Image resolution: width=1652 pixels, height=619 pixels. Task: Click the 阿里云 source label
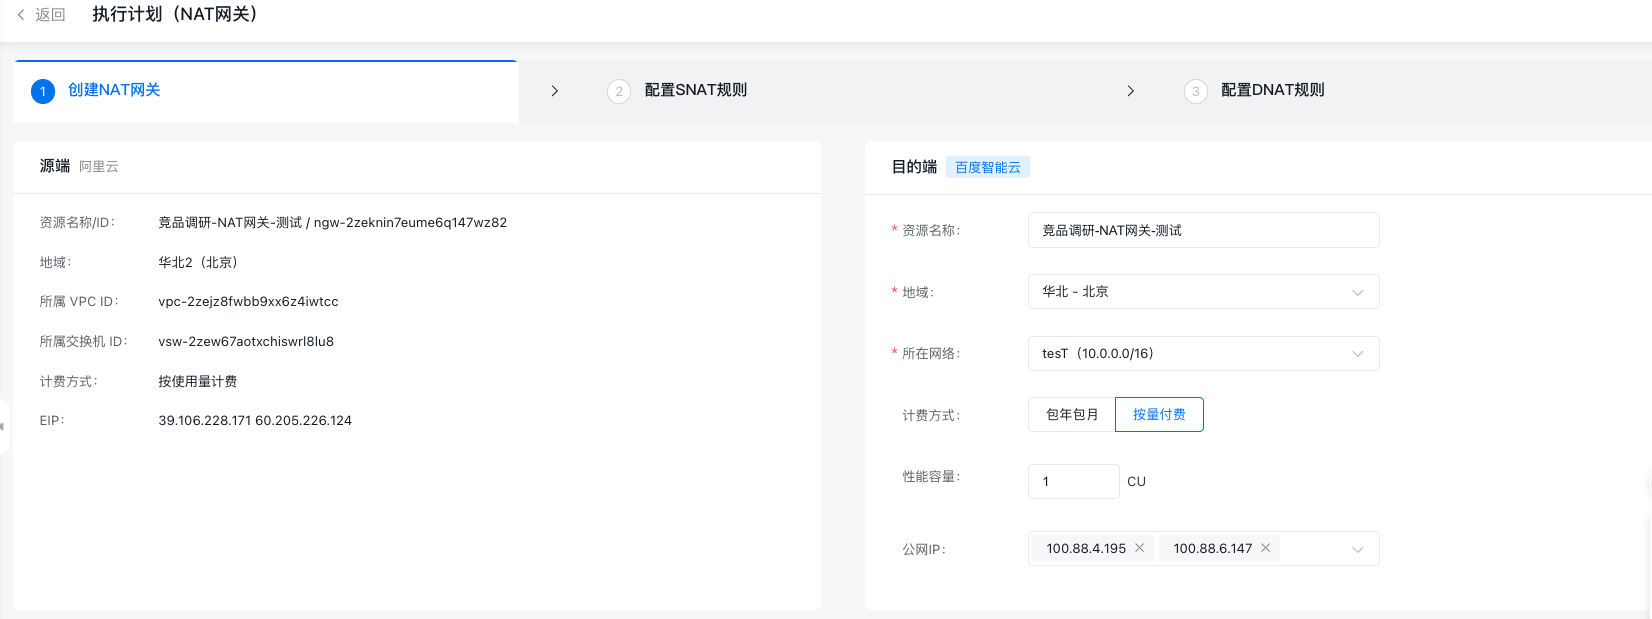point(99,167)
